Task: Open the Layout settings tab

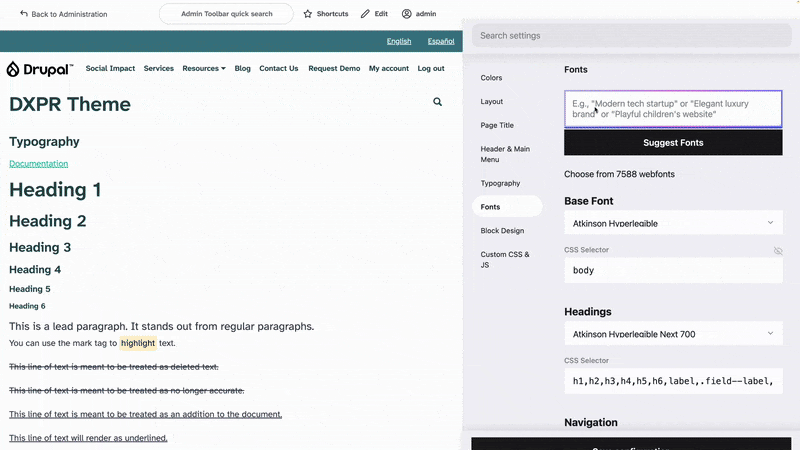Action: (x=492, y=102)
